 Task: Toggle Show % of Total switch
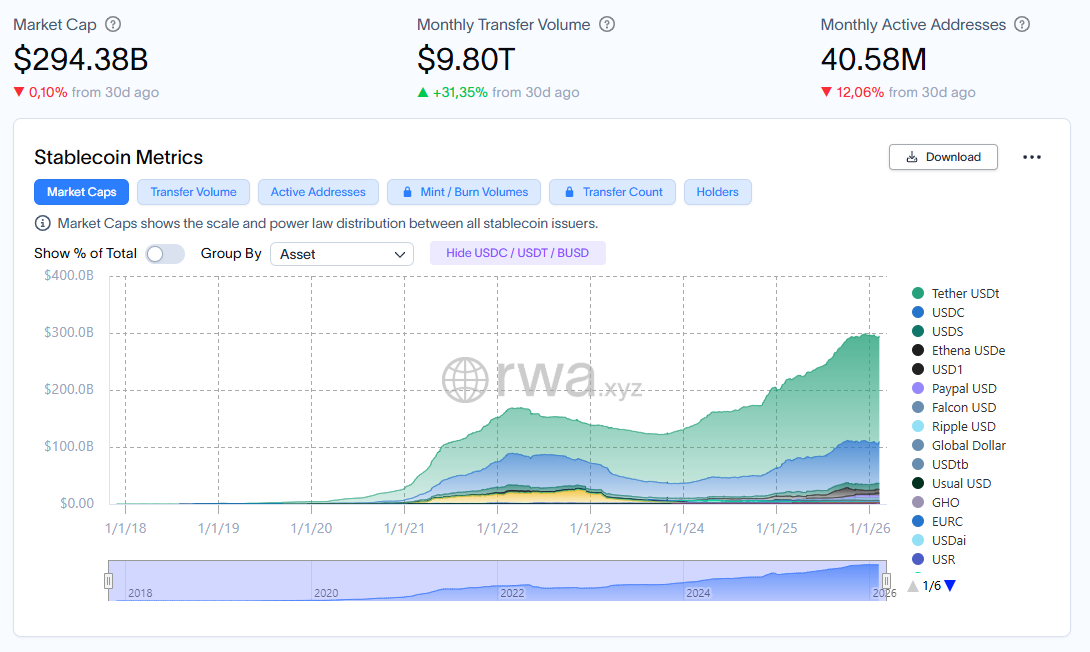[x=165, y=254]
